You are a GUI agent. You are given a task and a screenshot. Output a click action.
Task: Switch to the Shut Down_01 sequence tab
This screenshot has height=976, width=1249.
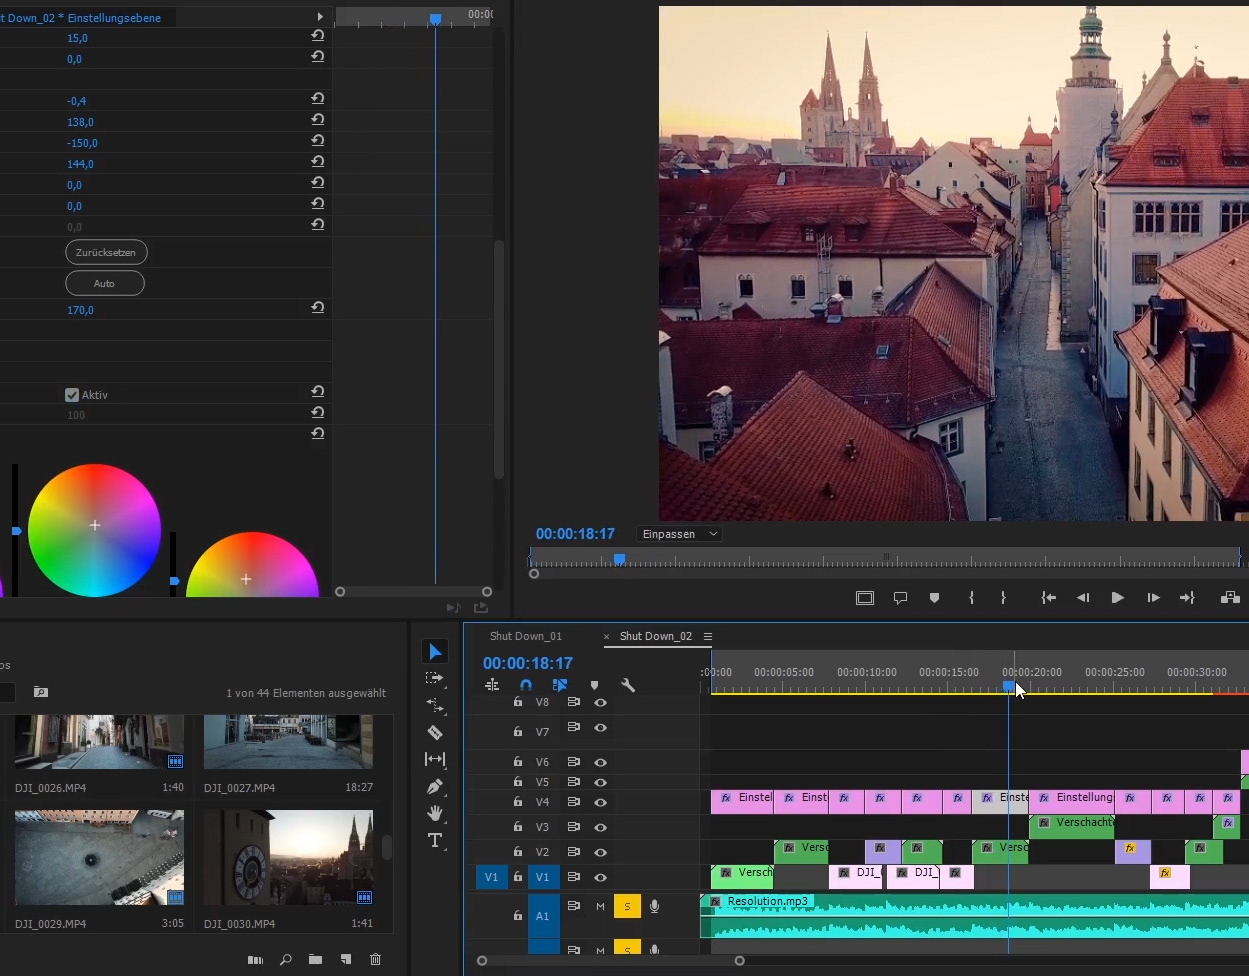(x=526, y=637)
